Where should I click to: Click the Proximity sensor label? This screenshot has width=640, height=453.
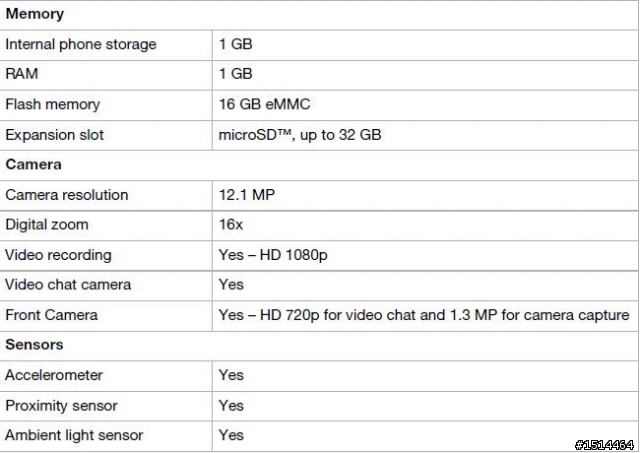point(61,406)
